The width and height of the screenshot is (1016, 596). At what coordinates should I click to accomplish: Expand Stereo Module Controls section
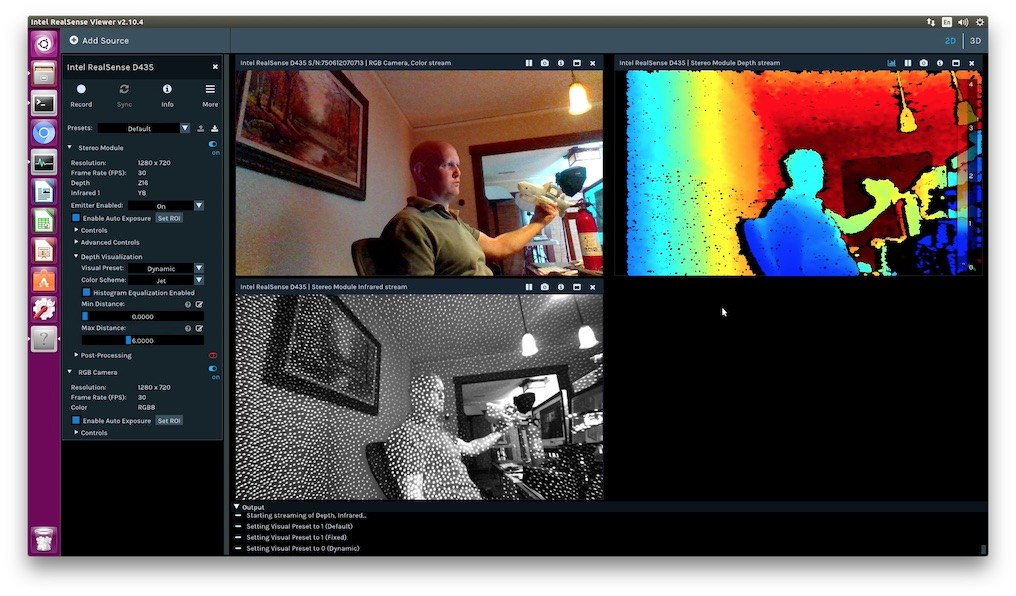pyautogui.click(x=76, y=230)
